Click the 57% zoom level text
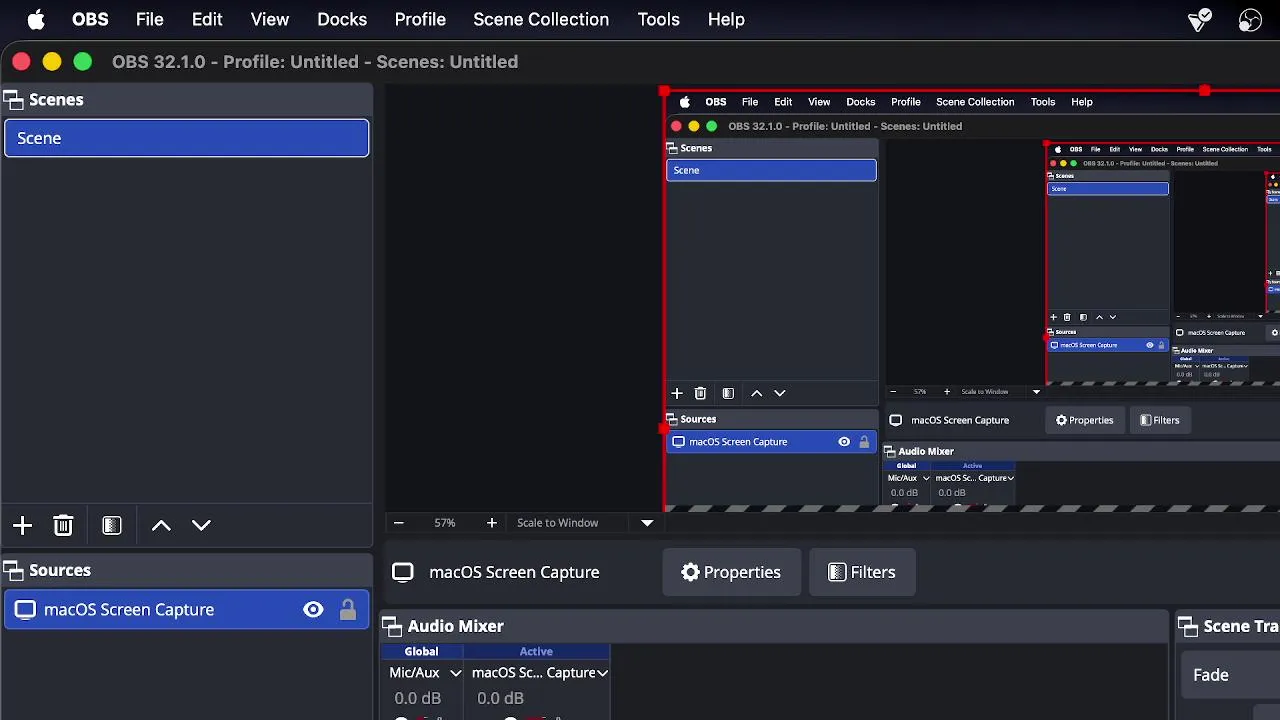The height and width of the screenshot is (720, 1280). pos(445,523)
